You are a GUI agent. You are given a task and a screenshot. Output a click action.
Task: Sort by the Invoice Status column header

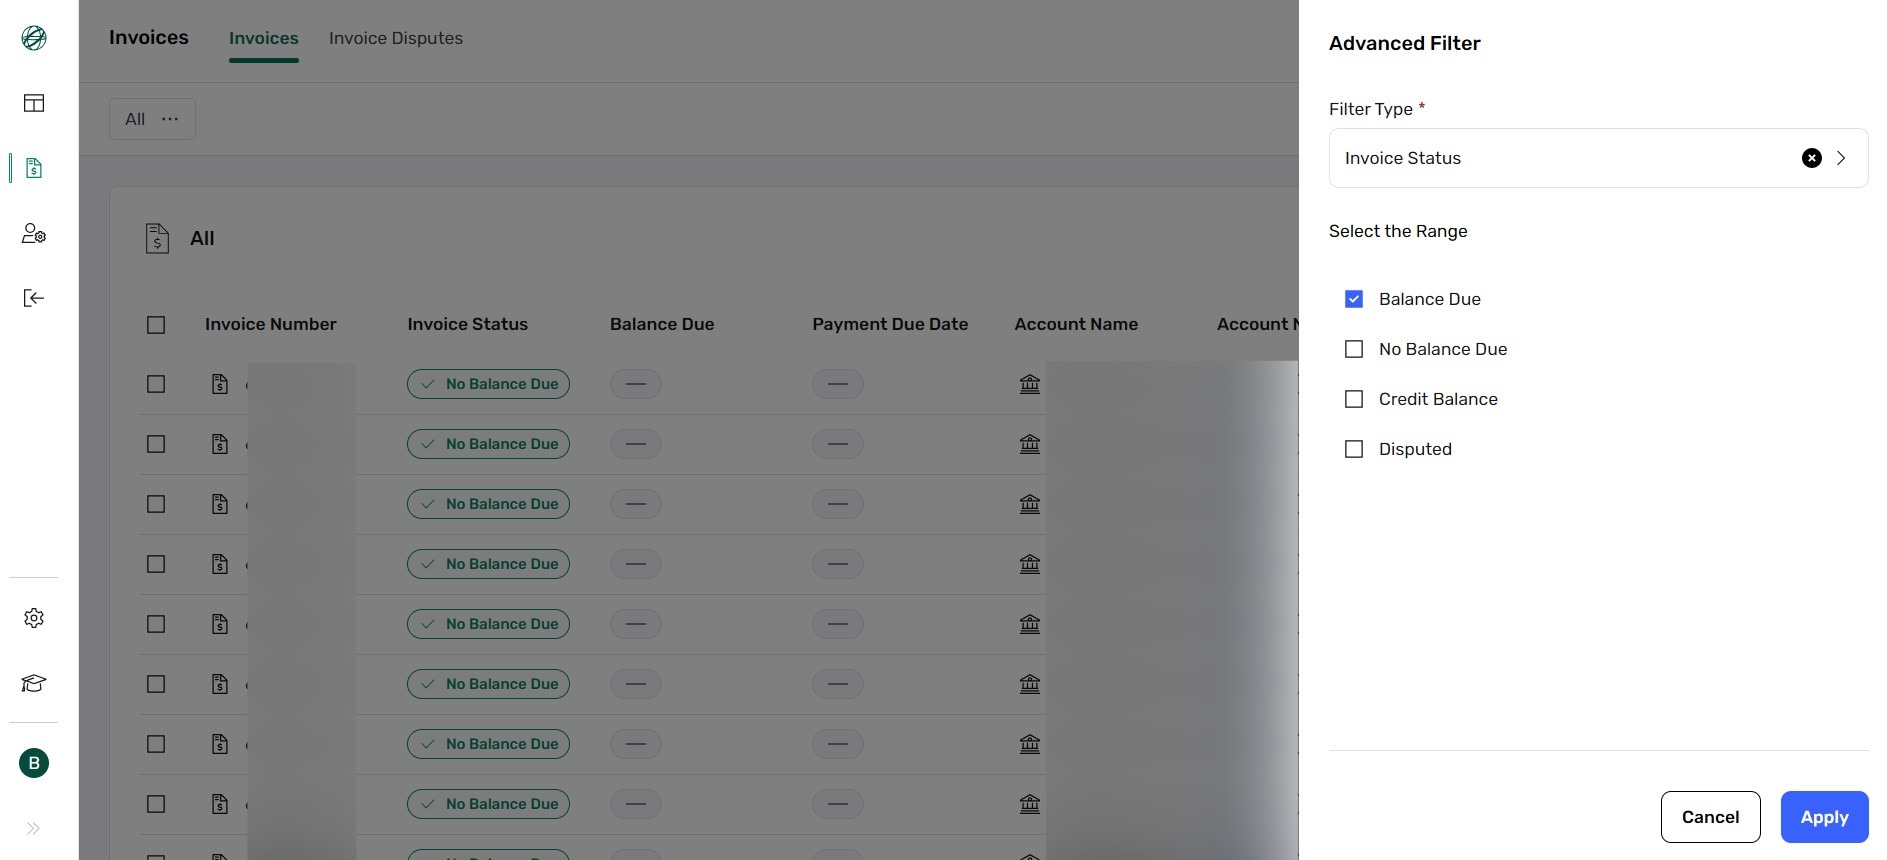[x=467, y=324]
